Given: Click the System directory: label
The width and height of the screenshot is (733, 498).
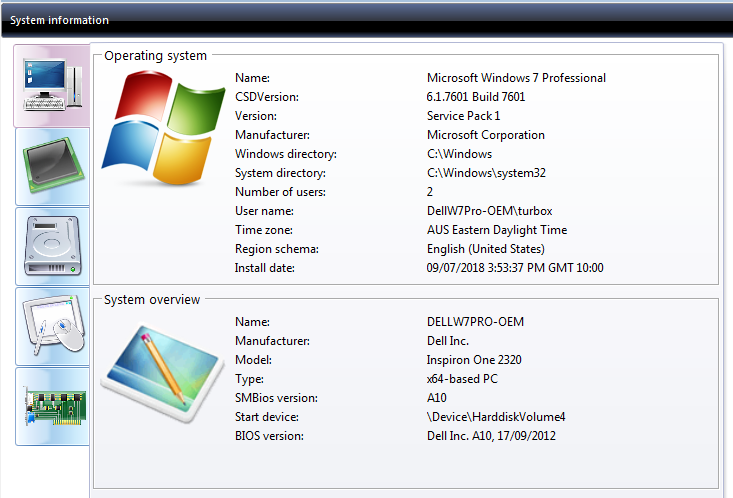Looking at the screenshot, I should 280,173.
